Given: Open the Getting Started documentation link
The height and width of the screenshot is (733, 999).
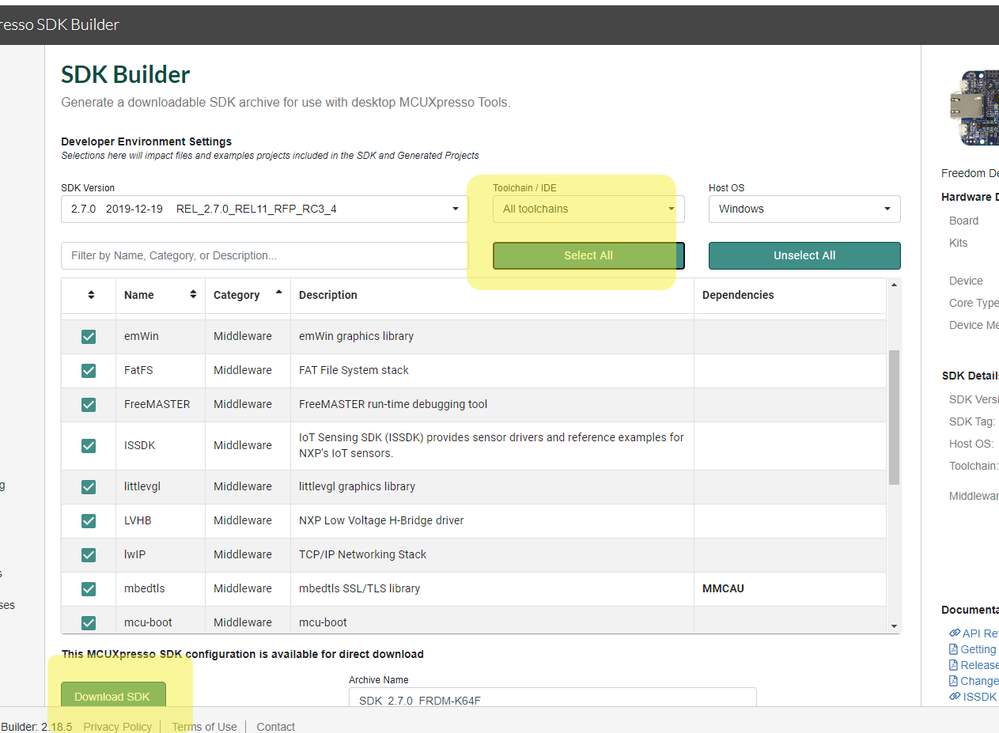Looking at the screenshot, I should pyautogui.click(x=973, y=649).
